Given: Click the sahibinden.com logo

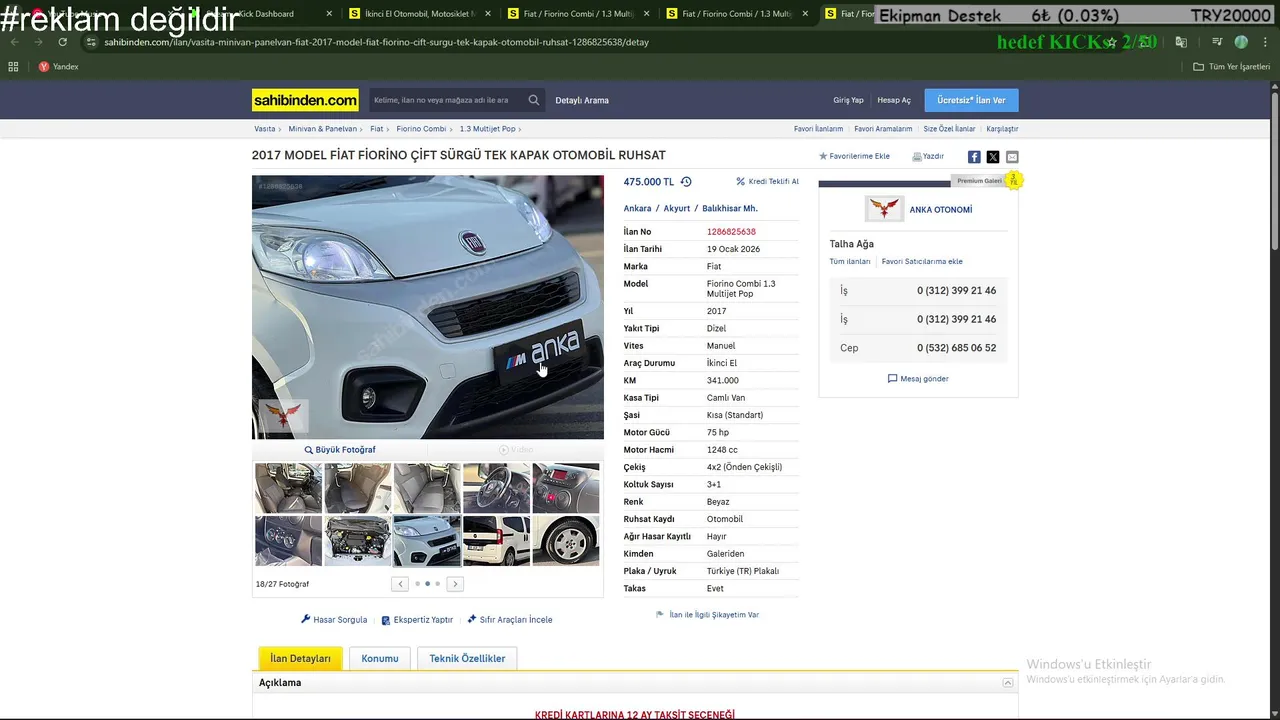Looking at the screenshot, I should [305, 100].
